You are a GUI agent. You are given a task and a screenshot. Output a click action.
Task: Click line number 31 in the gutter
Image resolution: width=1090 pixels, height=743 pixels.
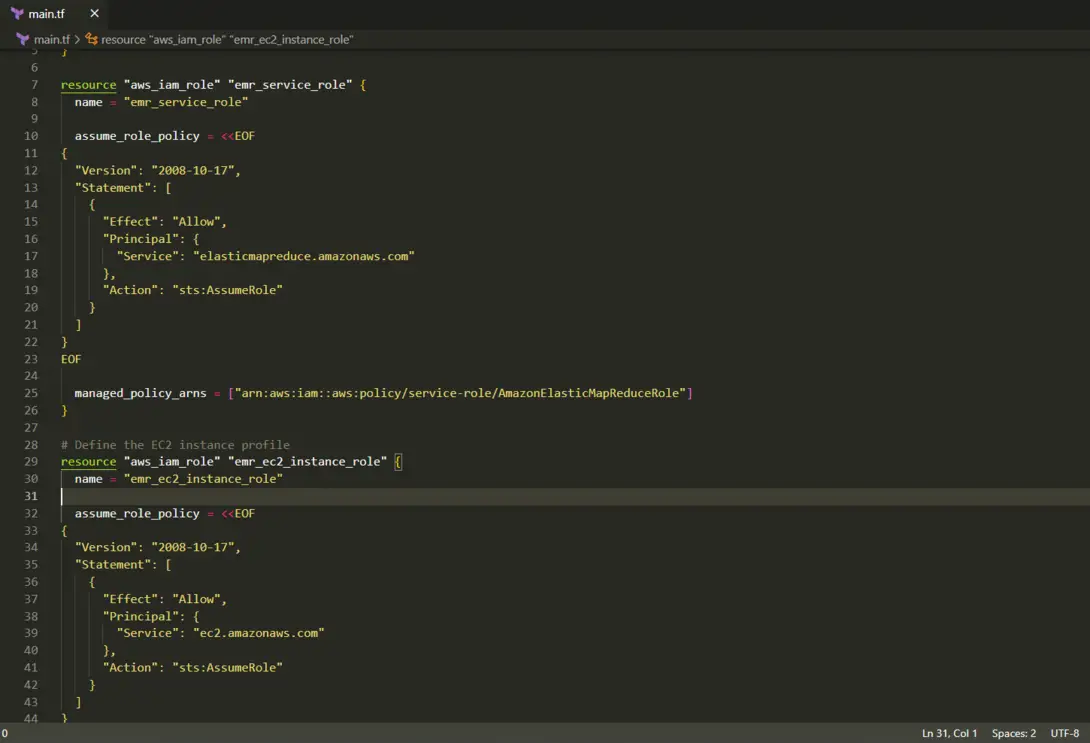[x=31, y=496]
